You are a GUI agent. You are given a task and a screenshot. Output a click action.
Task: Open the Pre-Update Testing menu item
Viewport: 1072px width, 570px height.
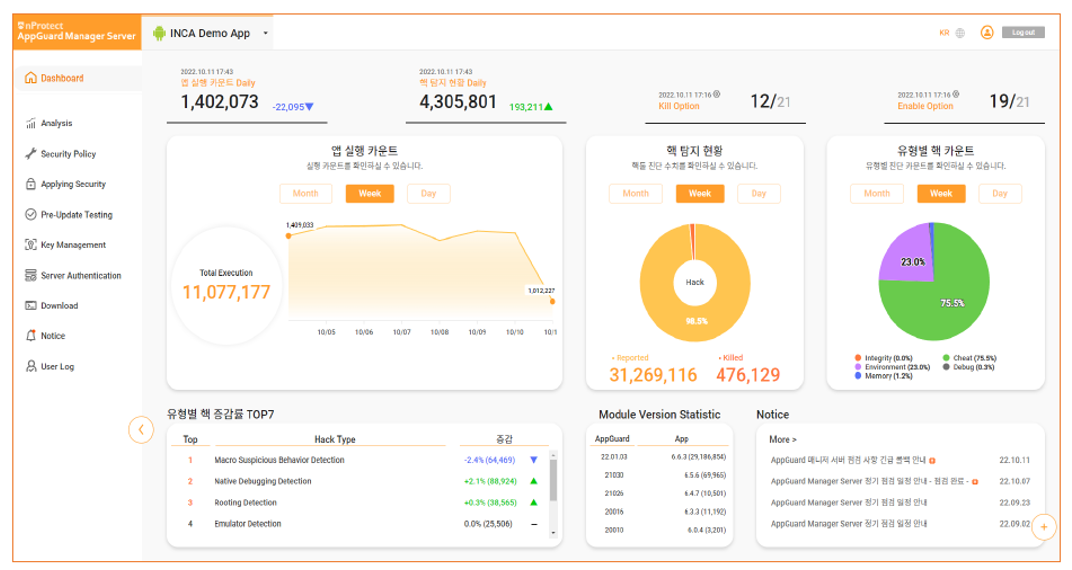point(76,215)
